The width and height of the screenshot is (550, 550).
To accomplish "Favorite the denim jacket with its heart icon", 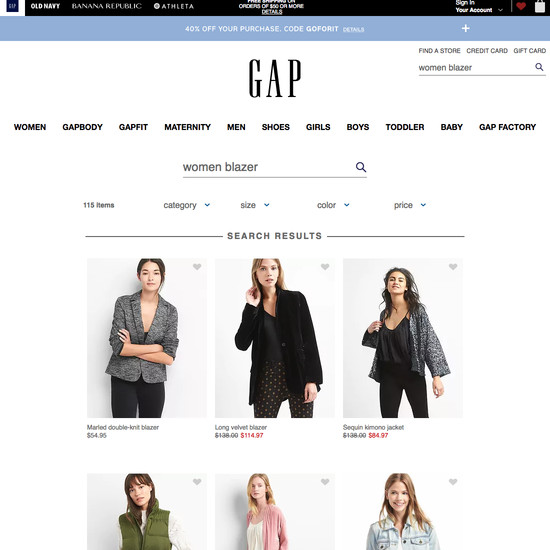I will pos(453,482).
